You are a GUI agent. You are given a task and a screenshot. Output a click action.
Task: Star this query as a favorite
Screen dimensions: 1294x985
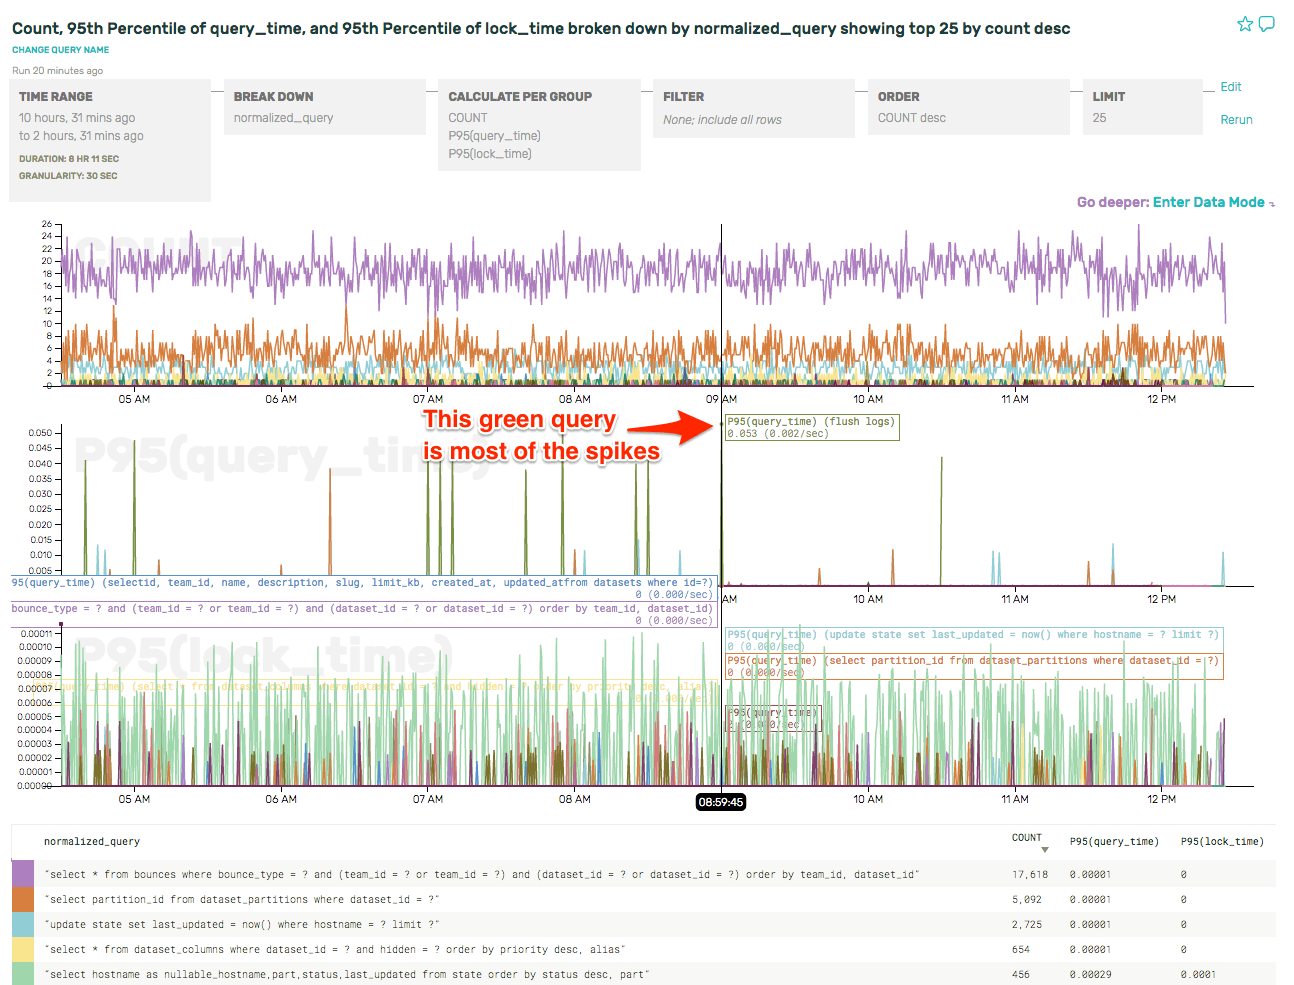coord(1245,22)
